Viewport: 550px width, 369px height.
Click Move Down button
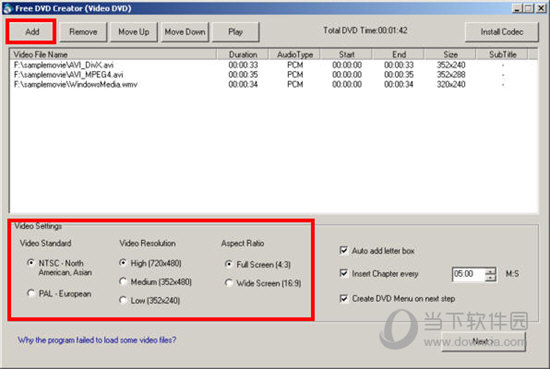pos(185,32)
